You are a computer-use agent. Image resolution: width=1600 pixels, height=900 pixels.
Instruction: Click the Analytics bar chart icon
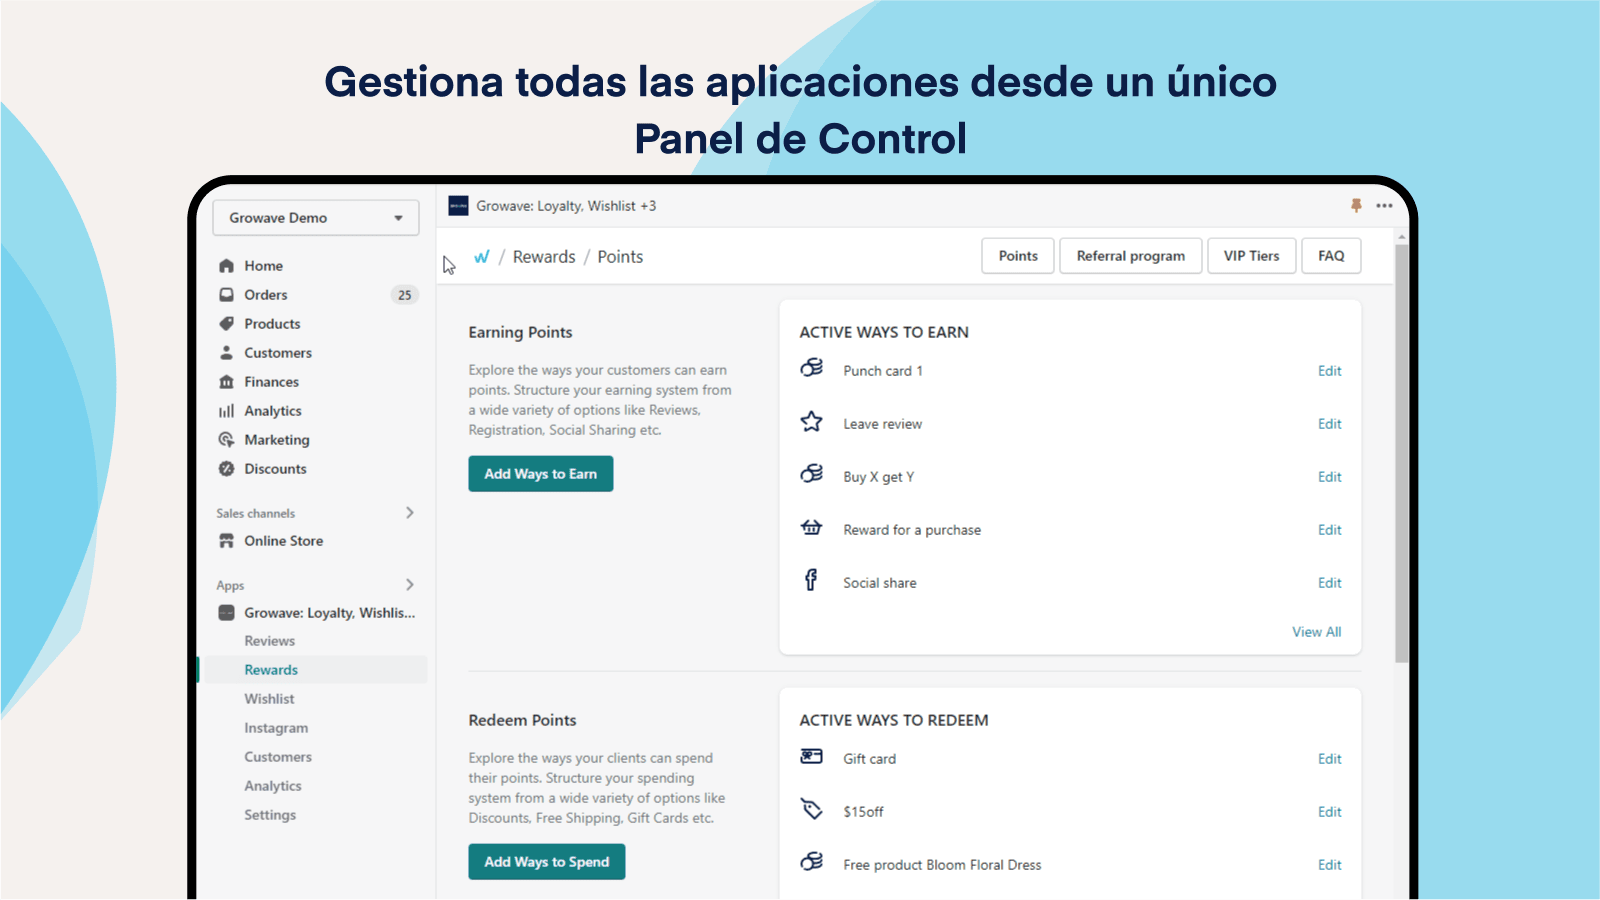coord(226,411)
